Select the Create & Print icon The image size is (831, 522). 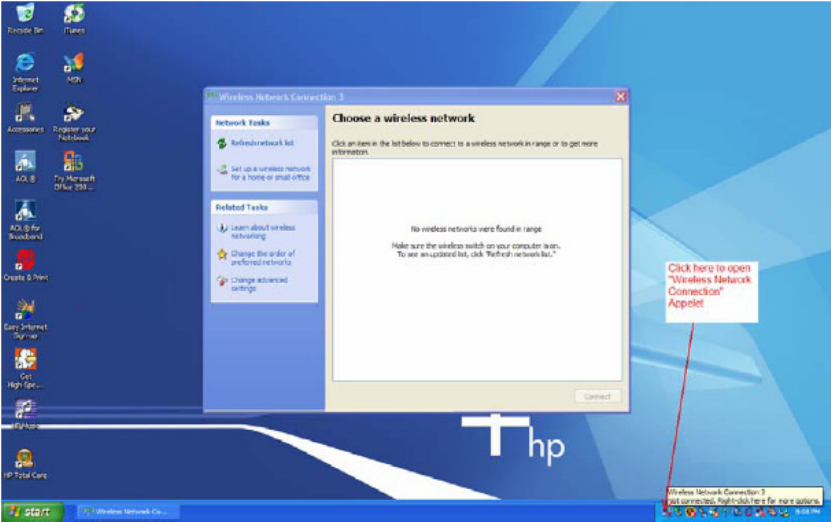click(x=25, y=265)
